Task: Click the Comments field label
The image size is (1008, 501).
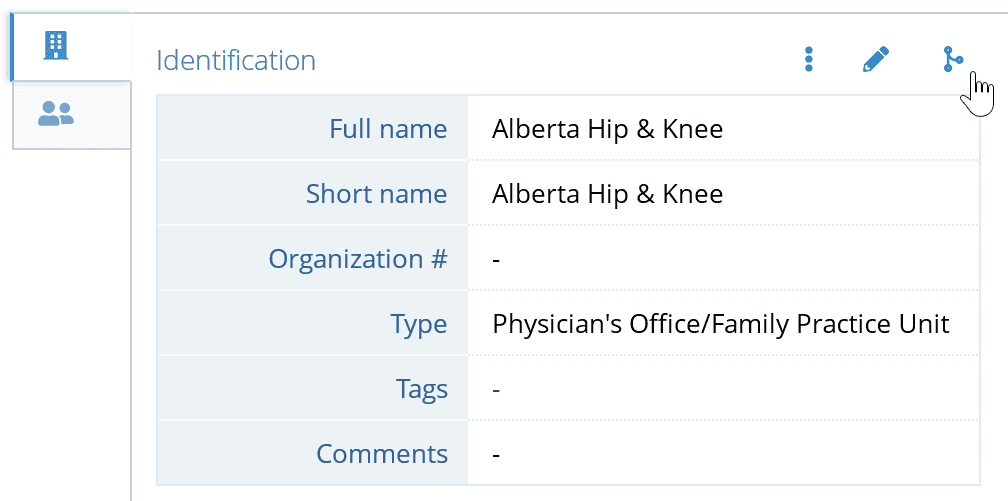Action: 382,454
